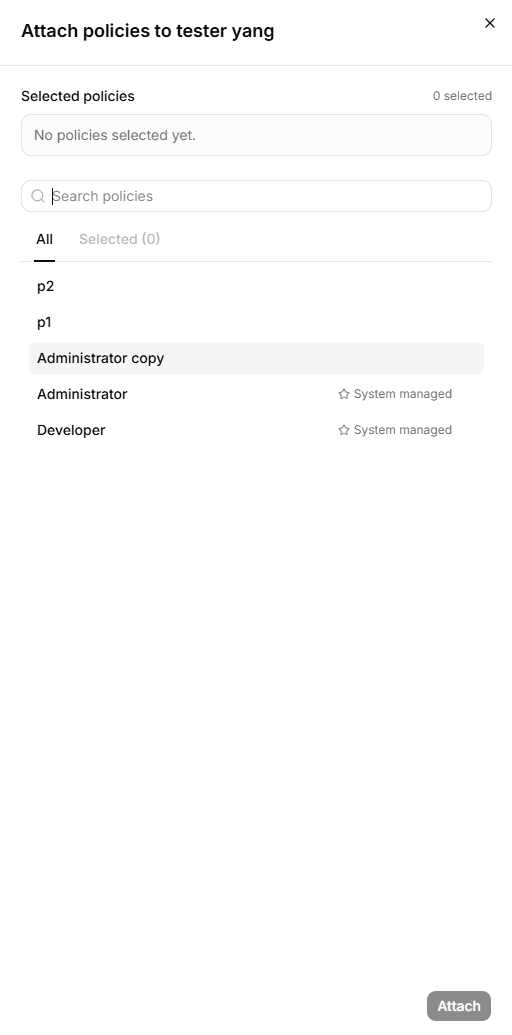Choose the Administrator copy policy
Image resolution: width=512 pixels, height=1035 pixels.
(x=256, y=358)
